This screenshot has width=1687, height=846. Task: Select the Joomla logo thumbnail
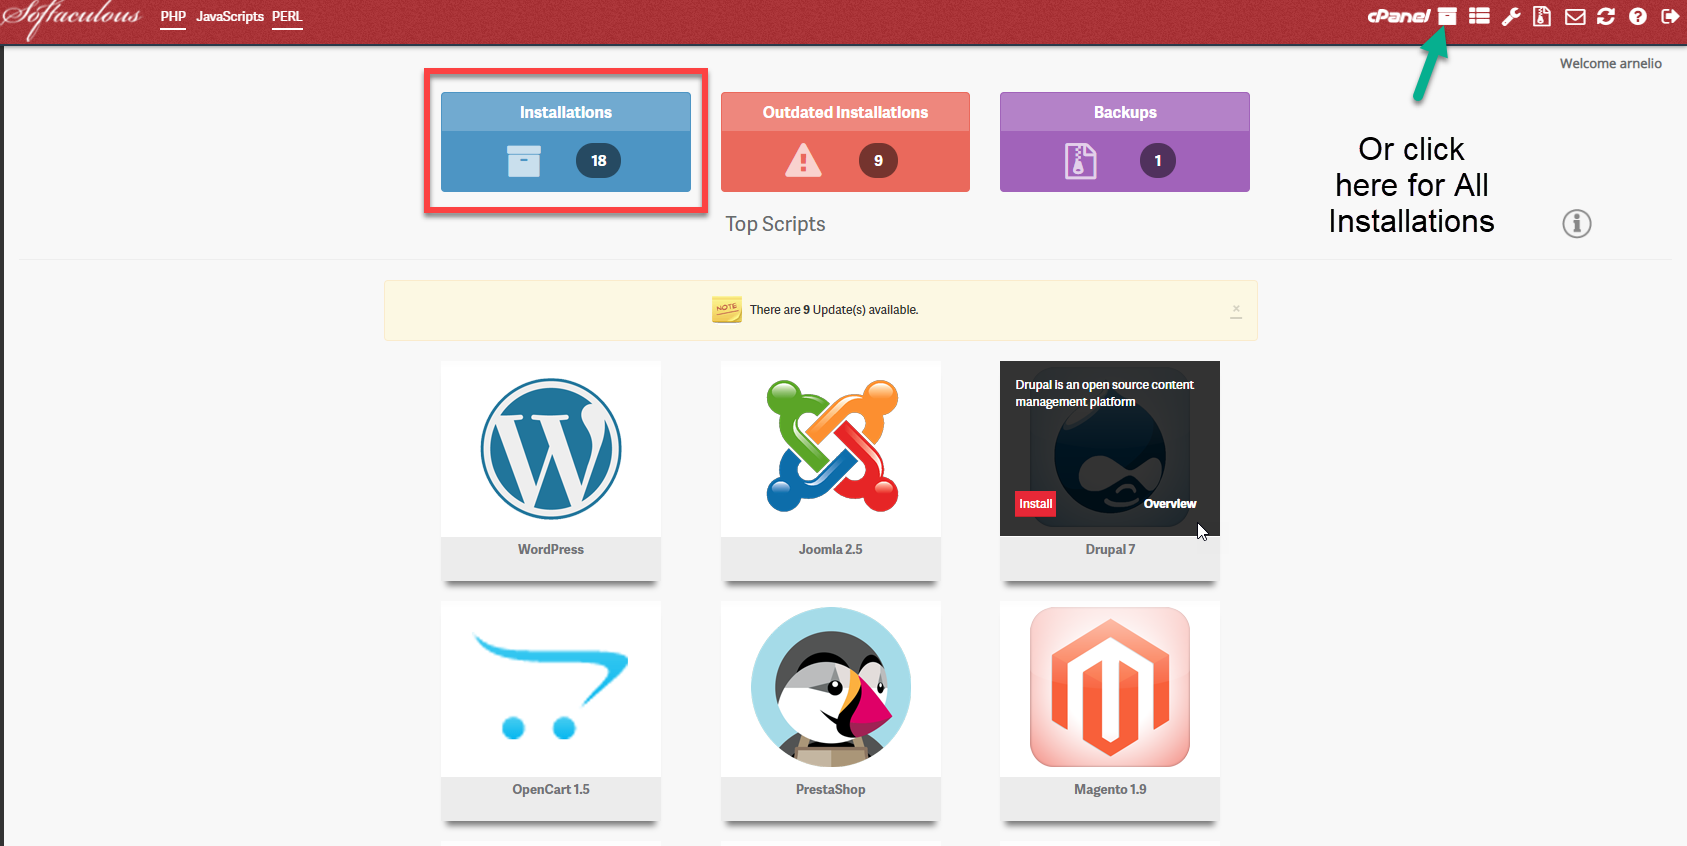click(831, 446)
